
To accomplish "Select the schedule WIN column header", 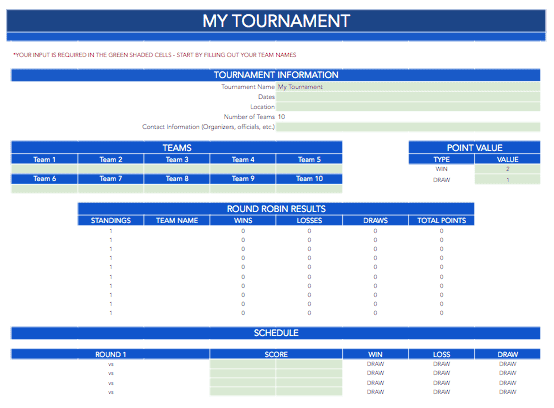I will pyautogui.click(x=375, y=354).
